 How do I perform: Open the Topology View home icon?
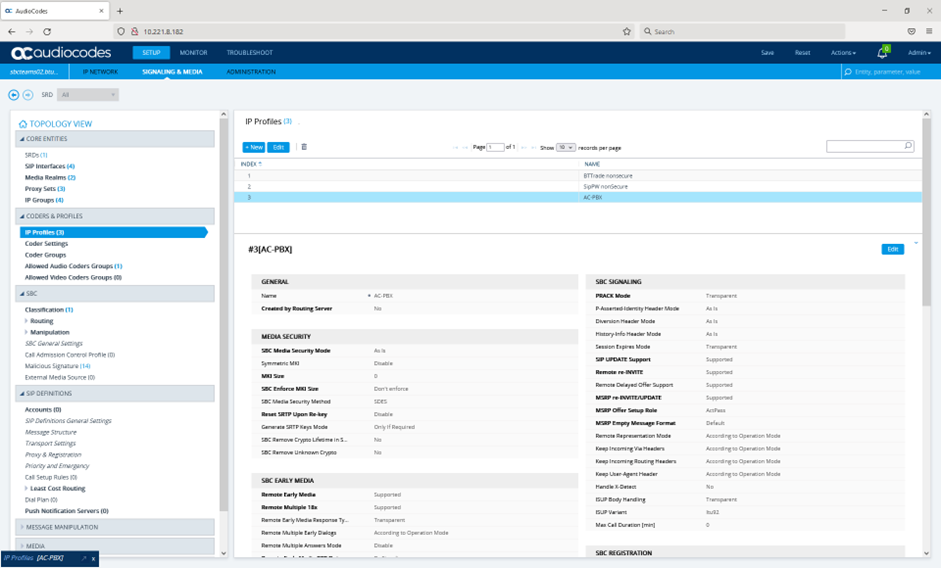coord(23,124)
